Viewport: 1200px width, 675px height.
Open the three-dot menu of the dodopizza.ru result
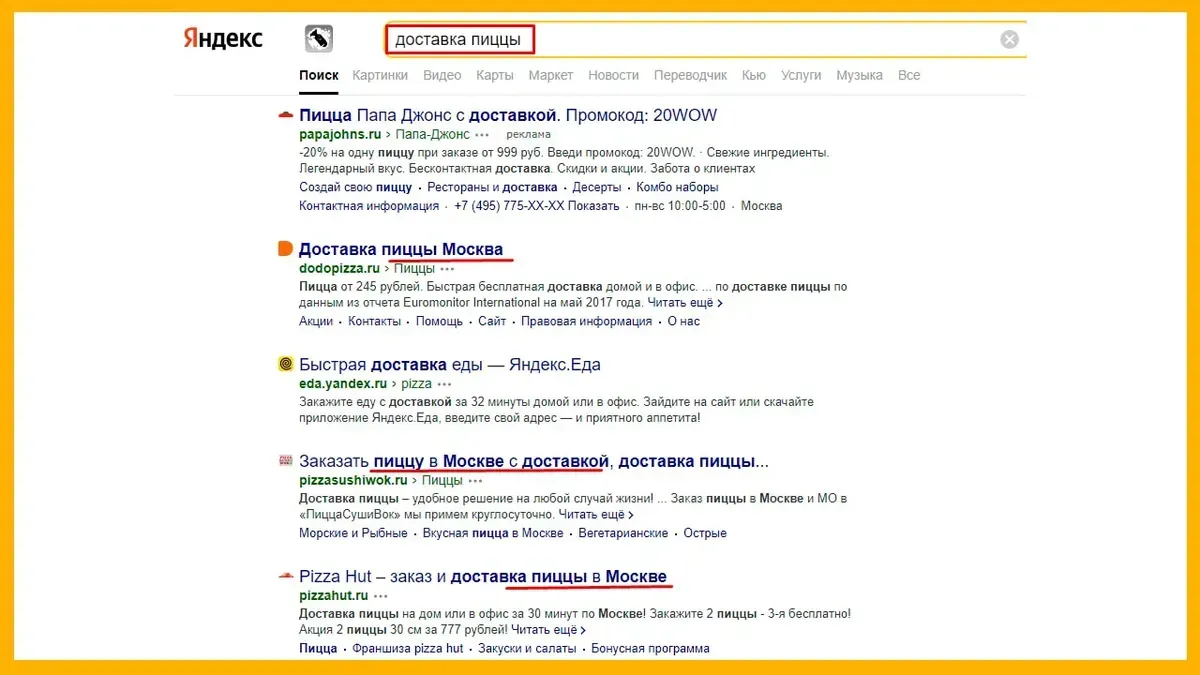(x=447, y=269)
